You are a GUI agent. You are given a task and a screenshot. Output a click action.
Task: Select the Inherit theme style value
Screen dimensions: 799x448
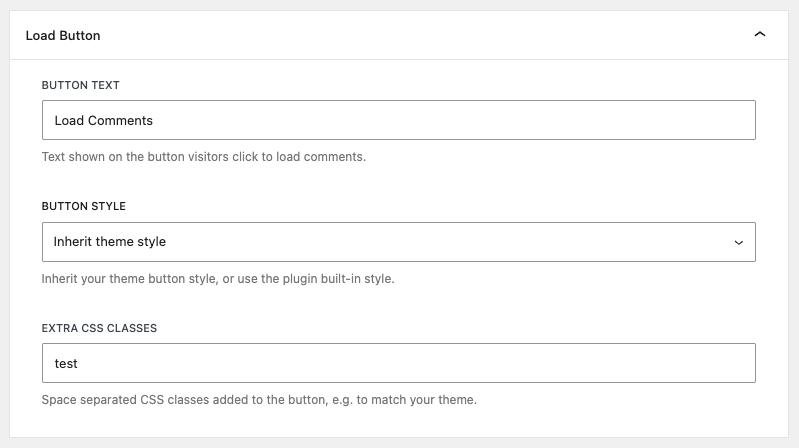(110, 242)
